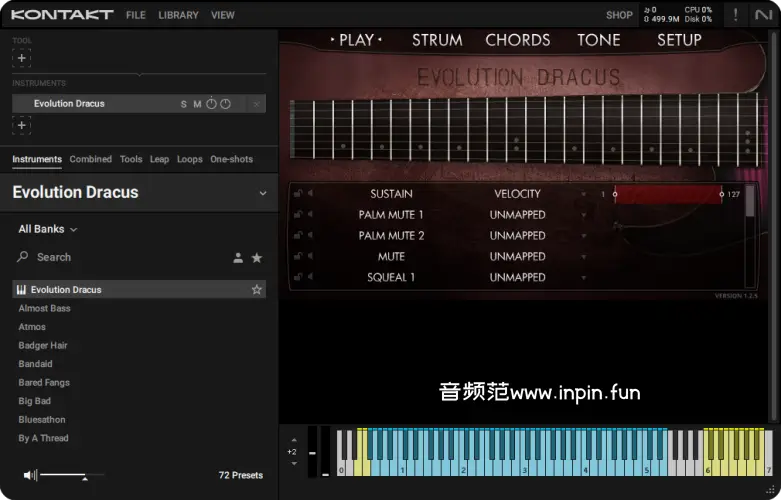Viewport: 781px width, 500px height.
Task: Open the FILE menu
Action: [x=136, y=15]
